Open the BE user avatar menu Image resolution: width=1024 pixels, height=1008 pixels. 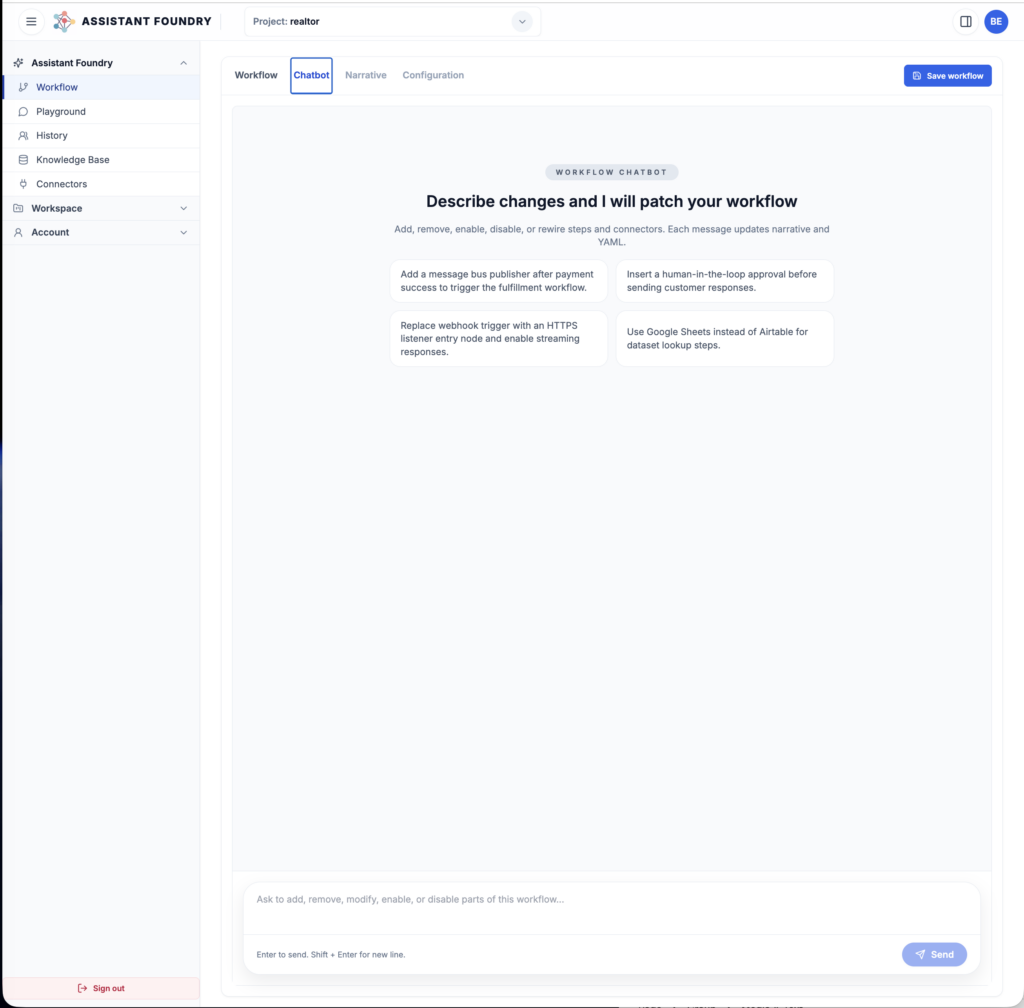pos(996,21)
